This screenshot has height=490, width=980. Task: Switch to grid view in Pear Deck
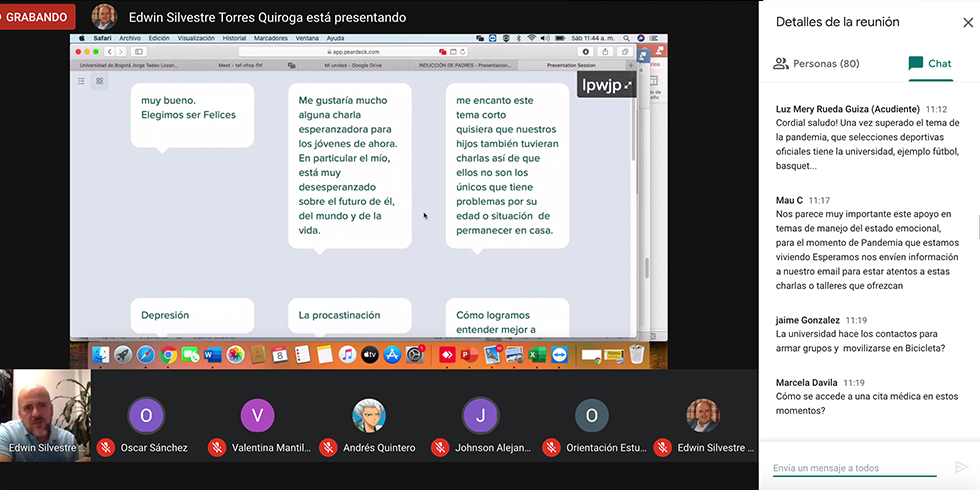point(100,81)
